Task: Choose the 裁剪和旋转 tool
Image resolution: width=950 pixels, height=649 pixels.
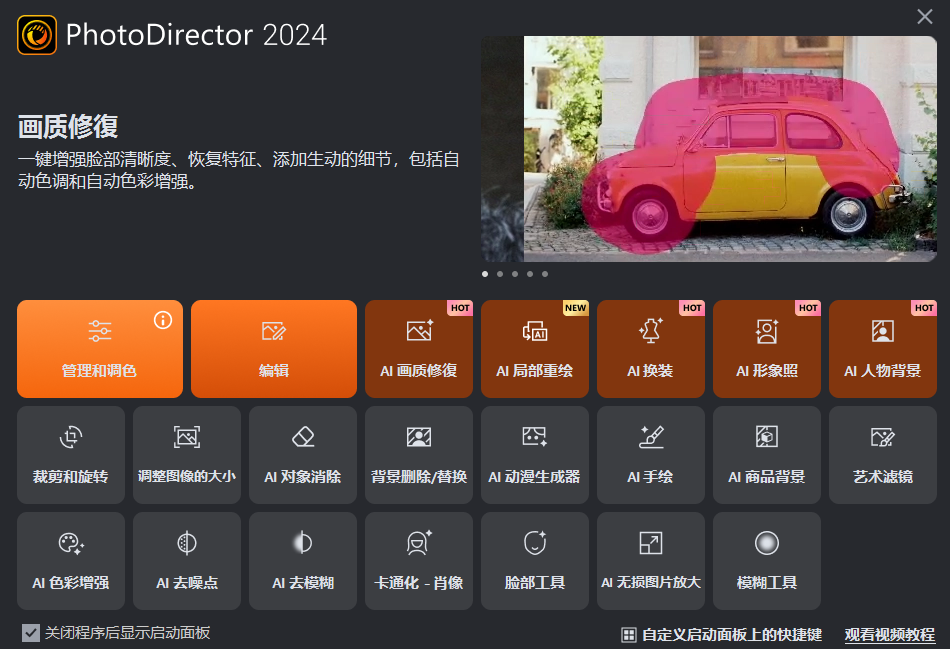Action: 70,455
